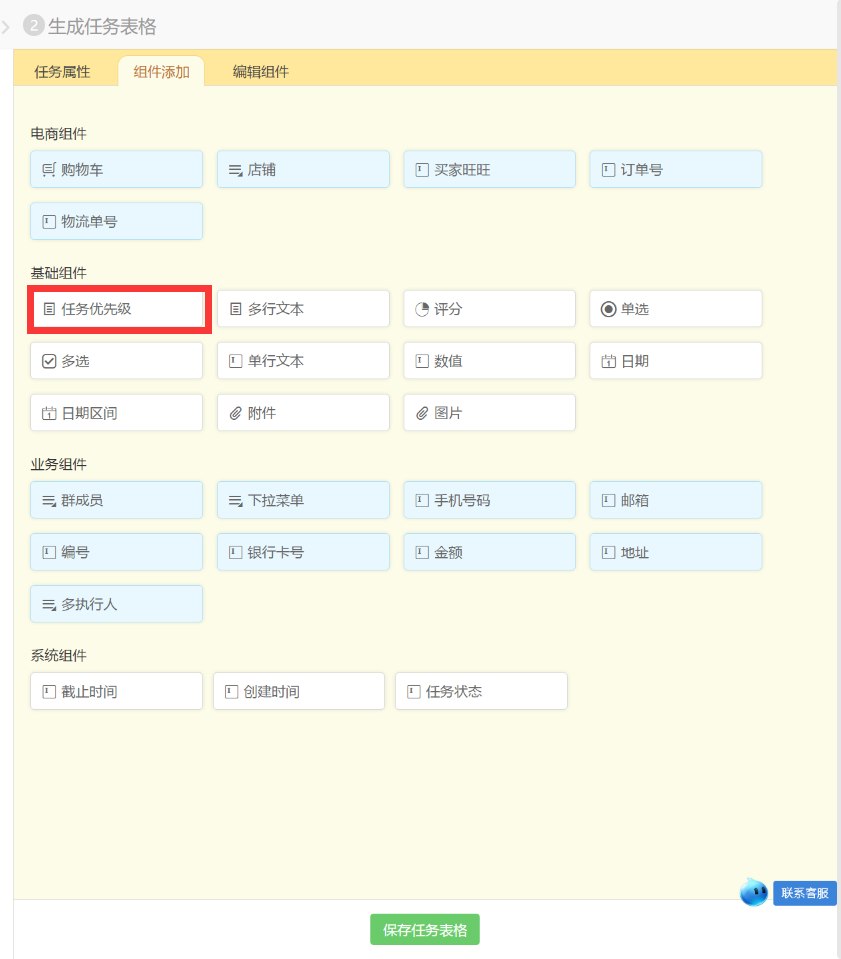Add the 购物车 shopping cart component
Image resolution: width=841 pixels, height=959 pixels.
[116, 170]
